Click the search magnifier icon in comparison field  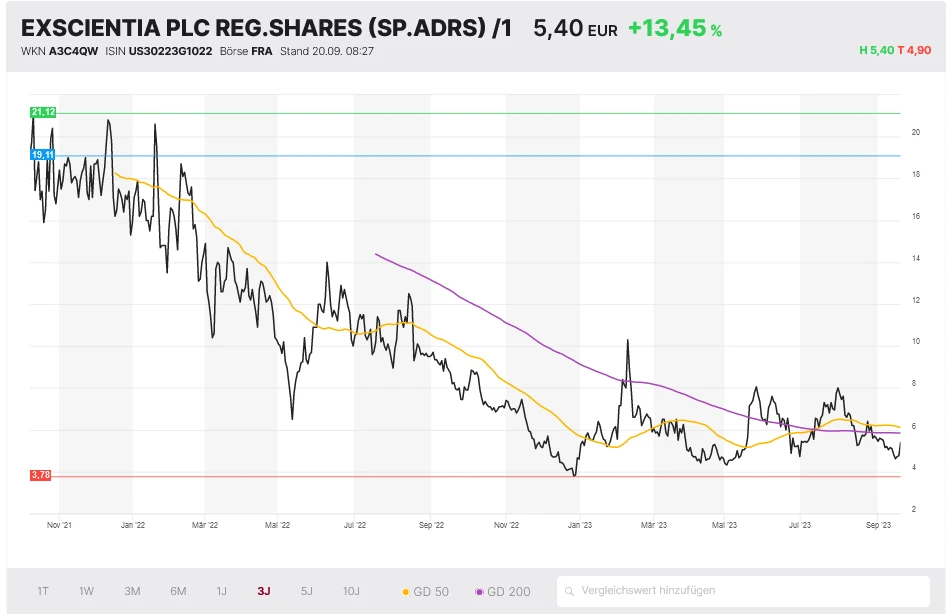point(569,591)
